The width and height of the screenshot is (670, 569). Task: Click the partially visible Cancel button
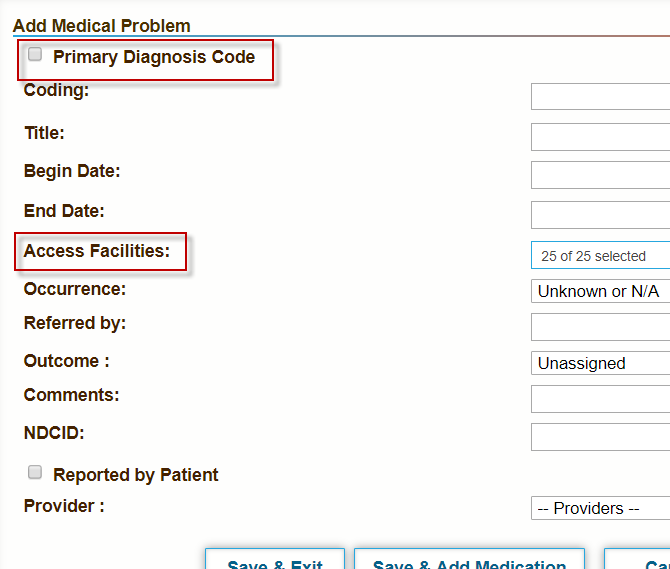[x=640, y=560]
